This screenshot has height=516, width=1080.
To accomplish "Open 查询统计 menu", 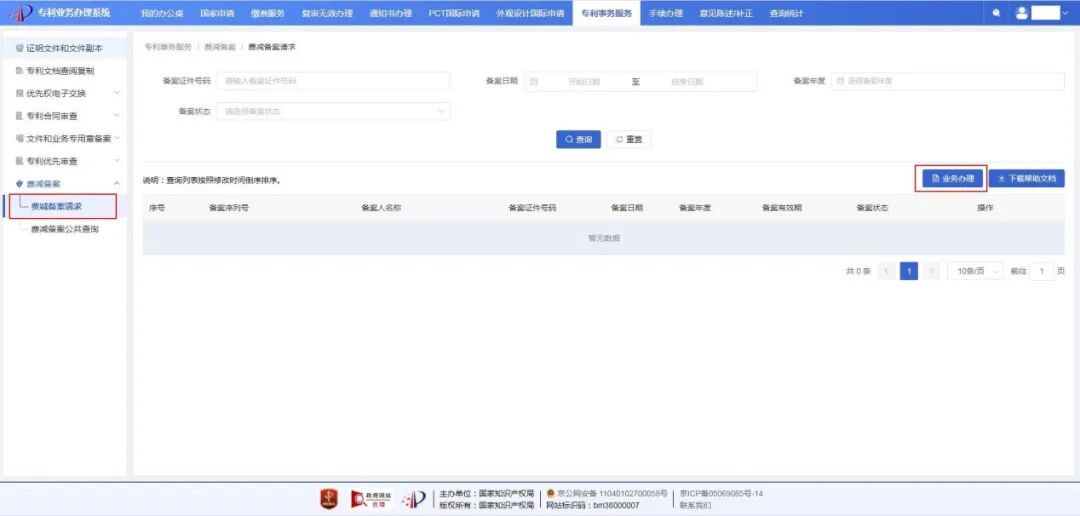I will 786,13.
